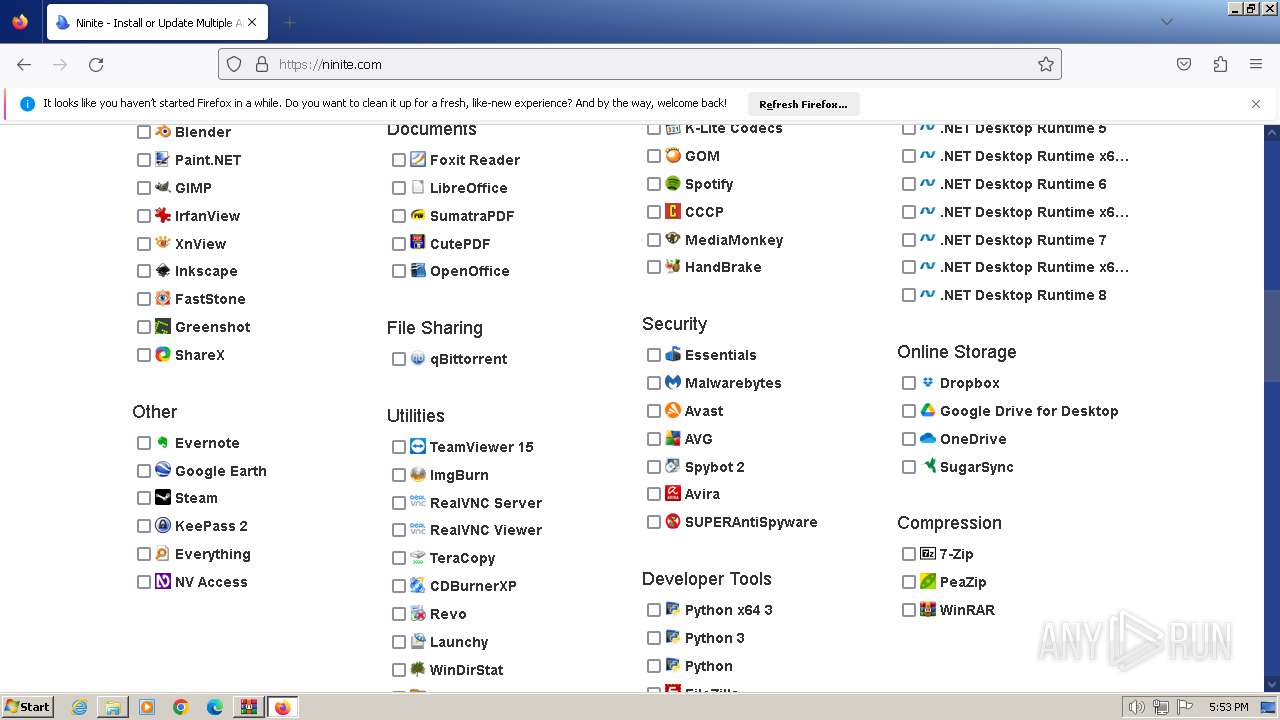Click the Blender app icon

pyautogui.click(x=163, y=132)
